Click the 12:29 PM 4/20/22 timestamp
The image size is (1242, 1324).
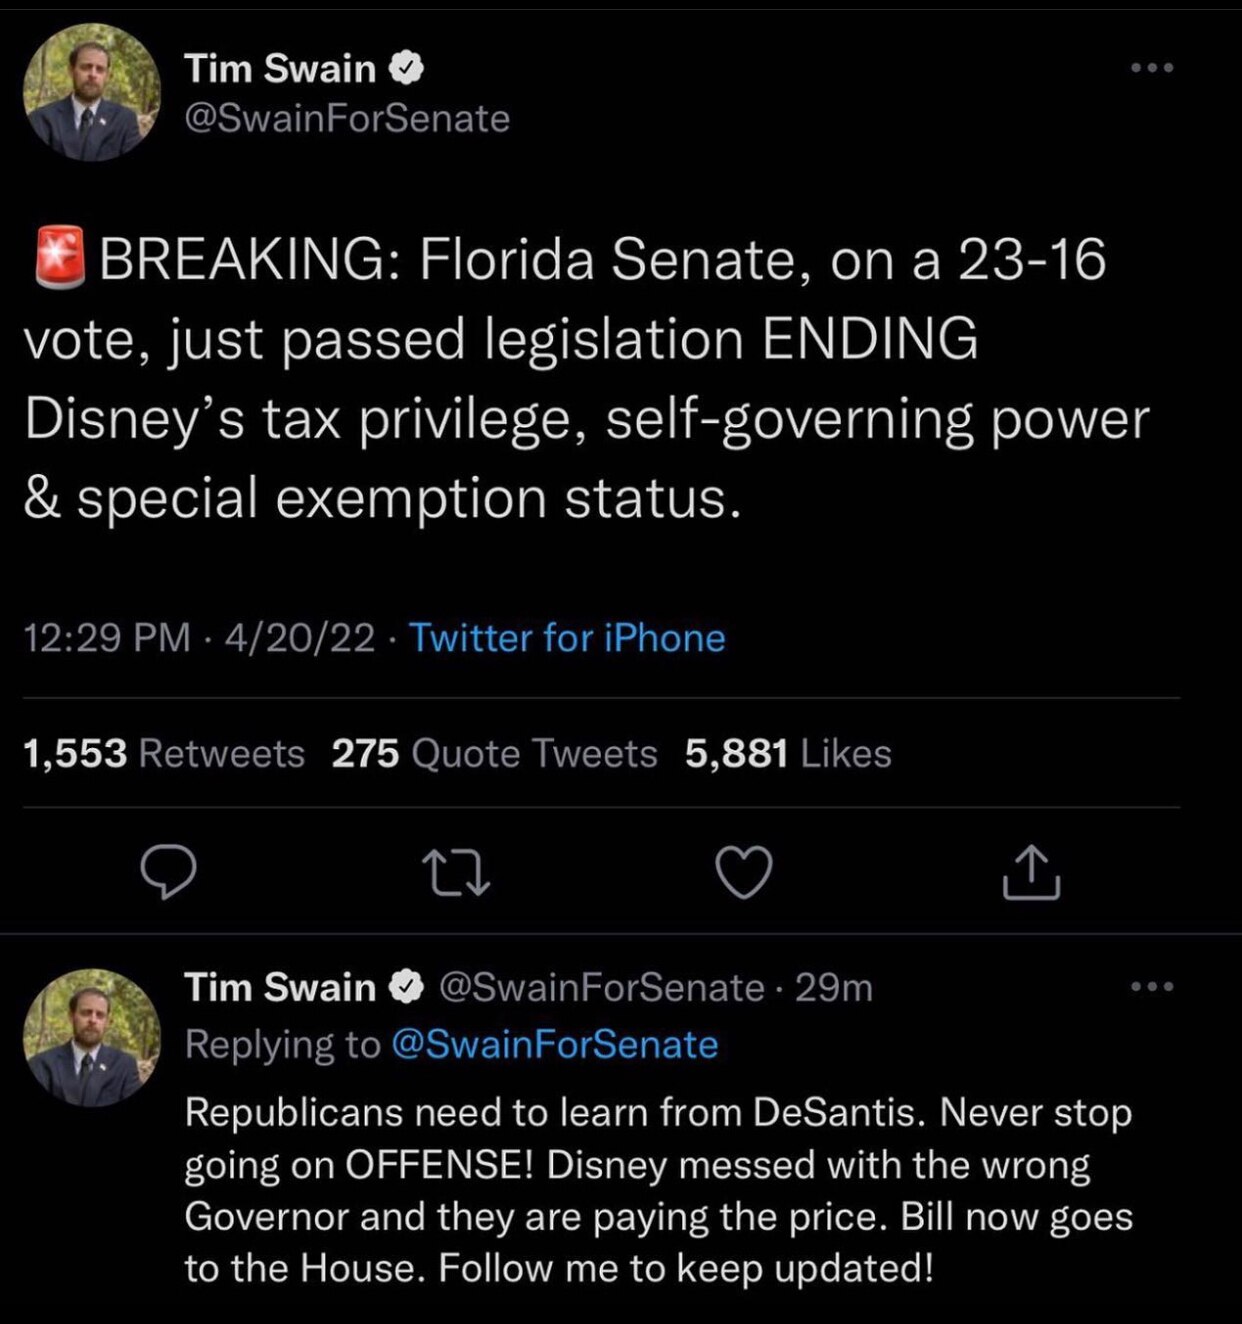[x=198, y=638]
